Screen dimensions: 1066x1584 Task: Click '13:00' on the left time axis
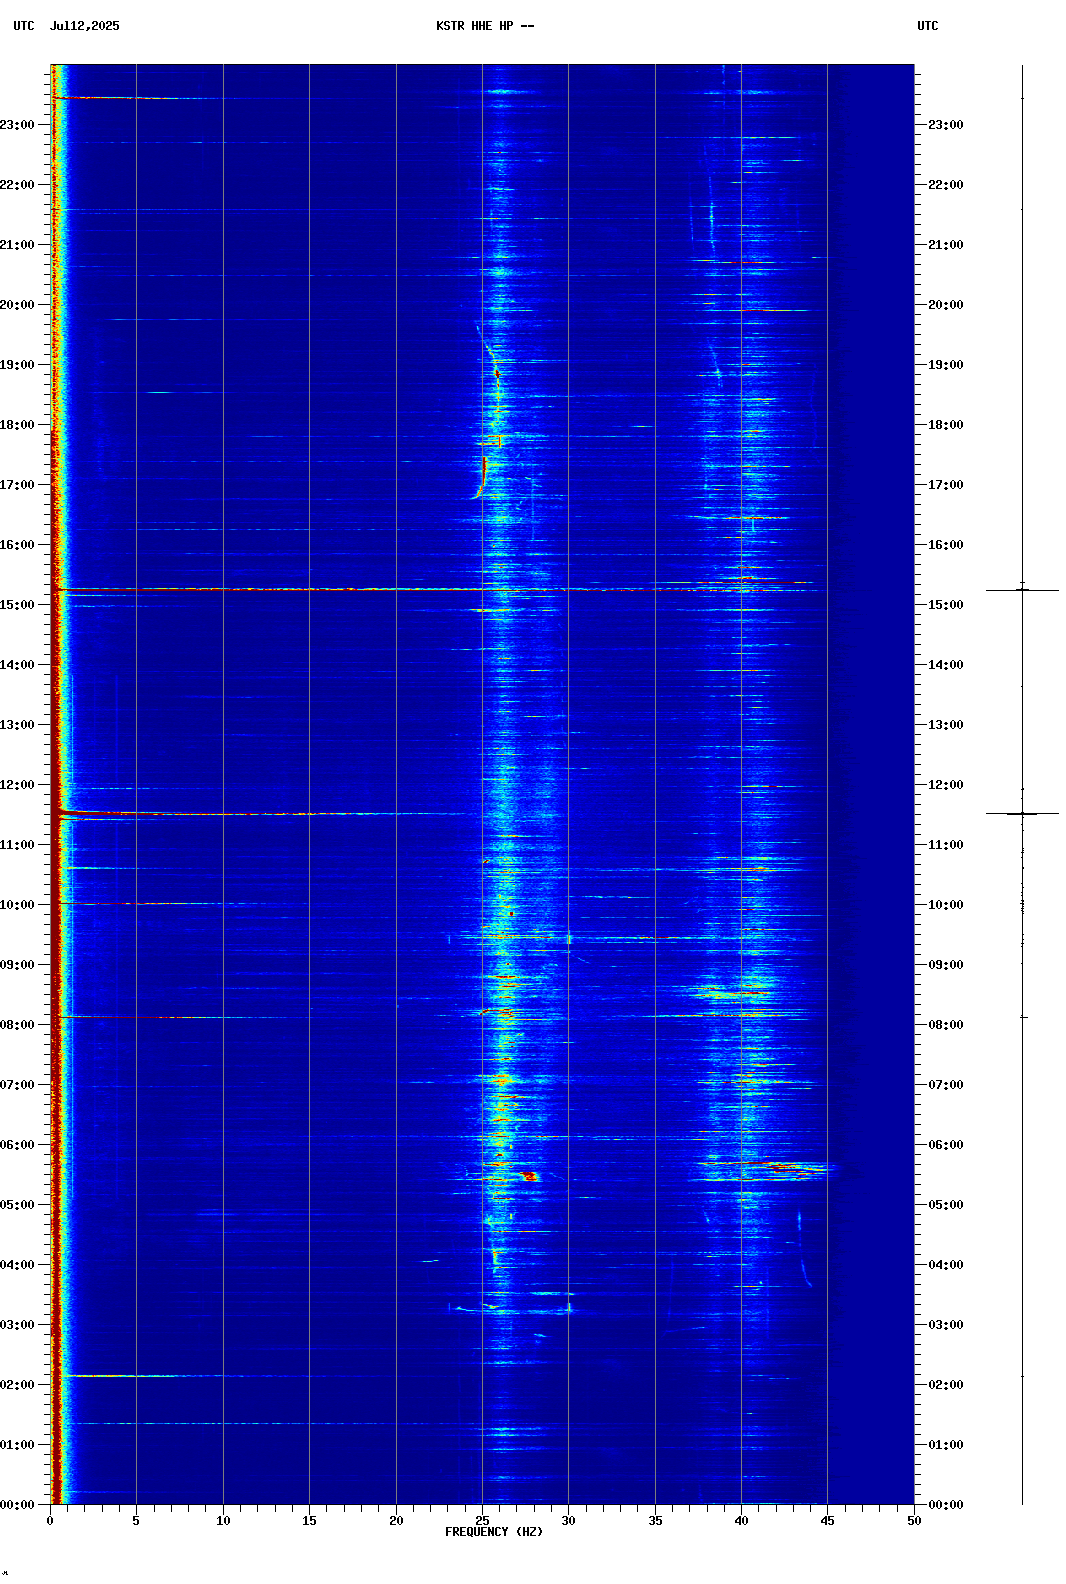click(x=18, y=725)
